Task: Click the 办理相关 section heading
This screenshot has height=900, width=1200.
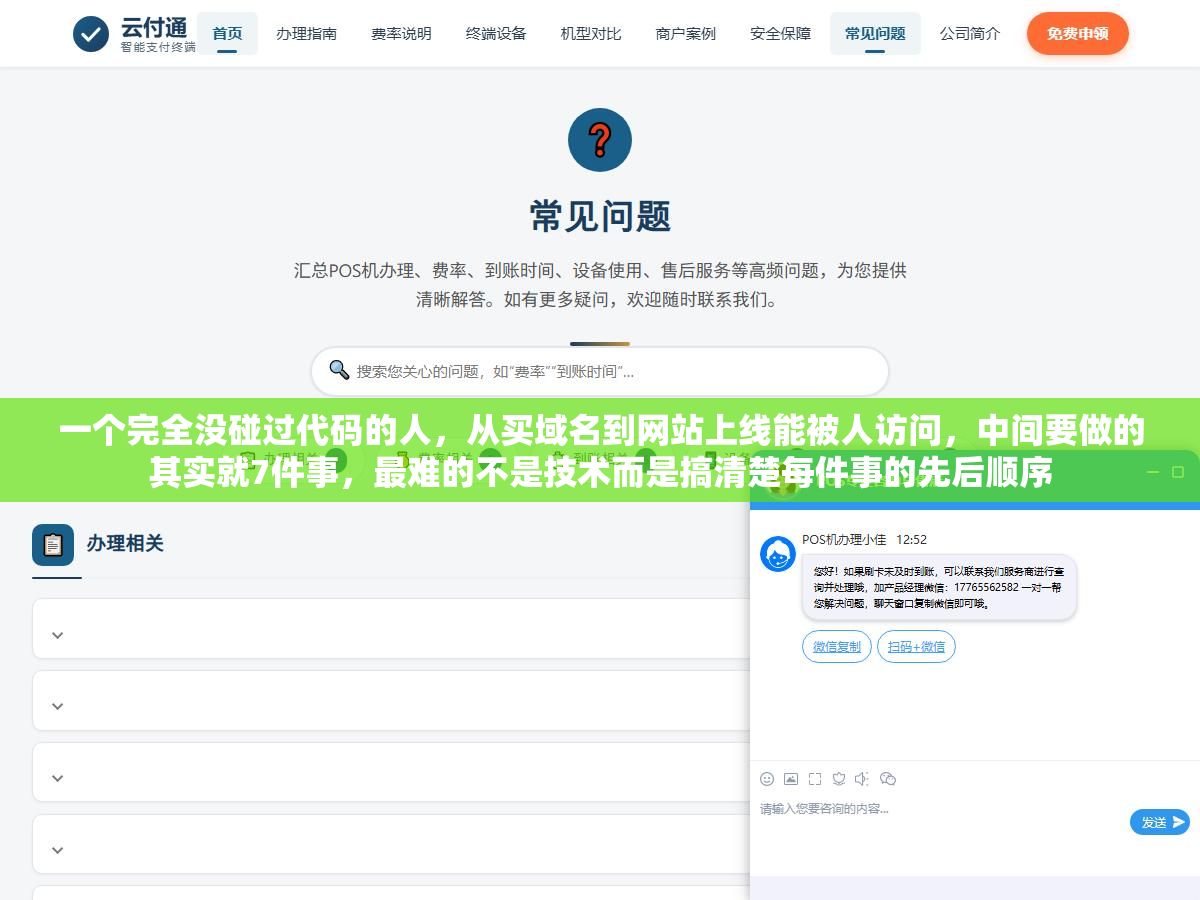Action: pyautogui.click(x=125, y=544)
